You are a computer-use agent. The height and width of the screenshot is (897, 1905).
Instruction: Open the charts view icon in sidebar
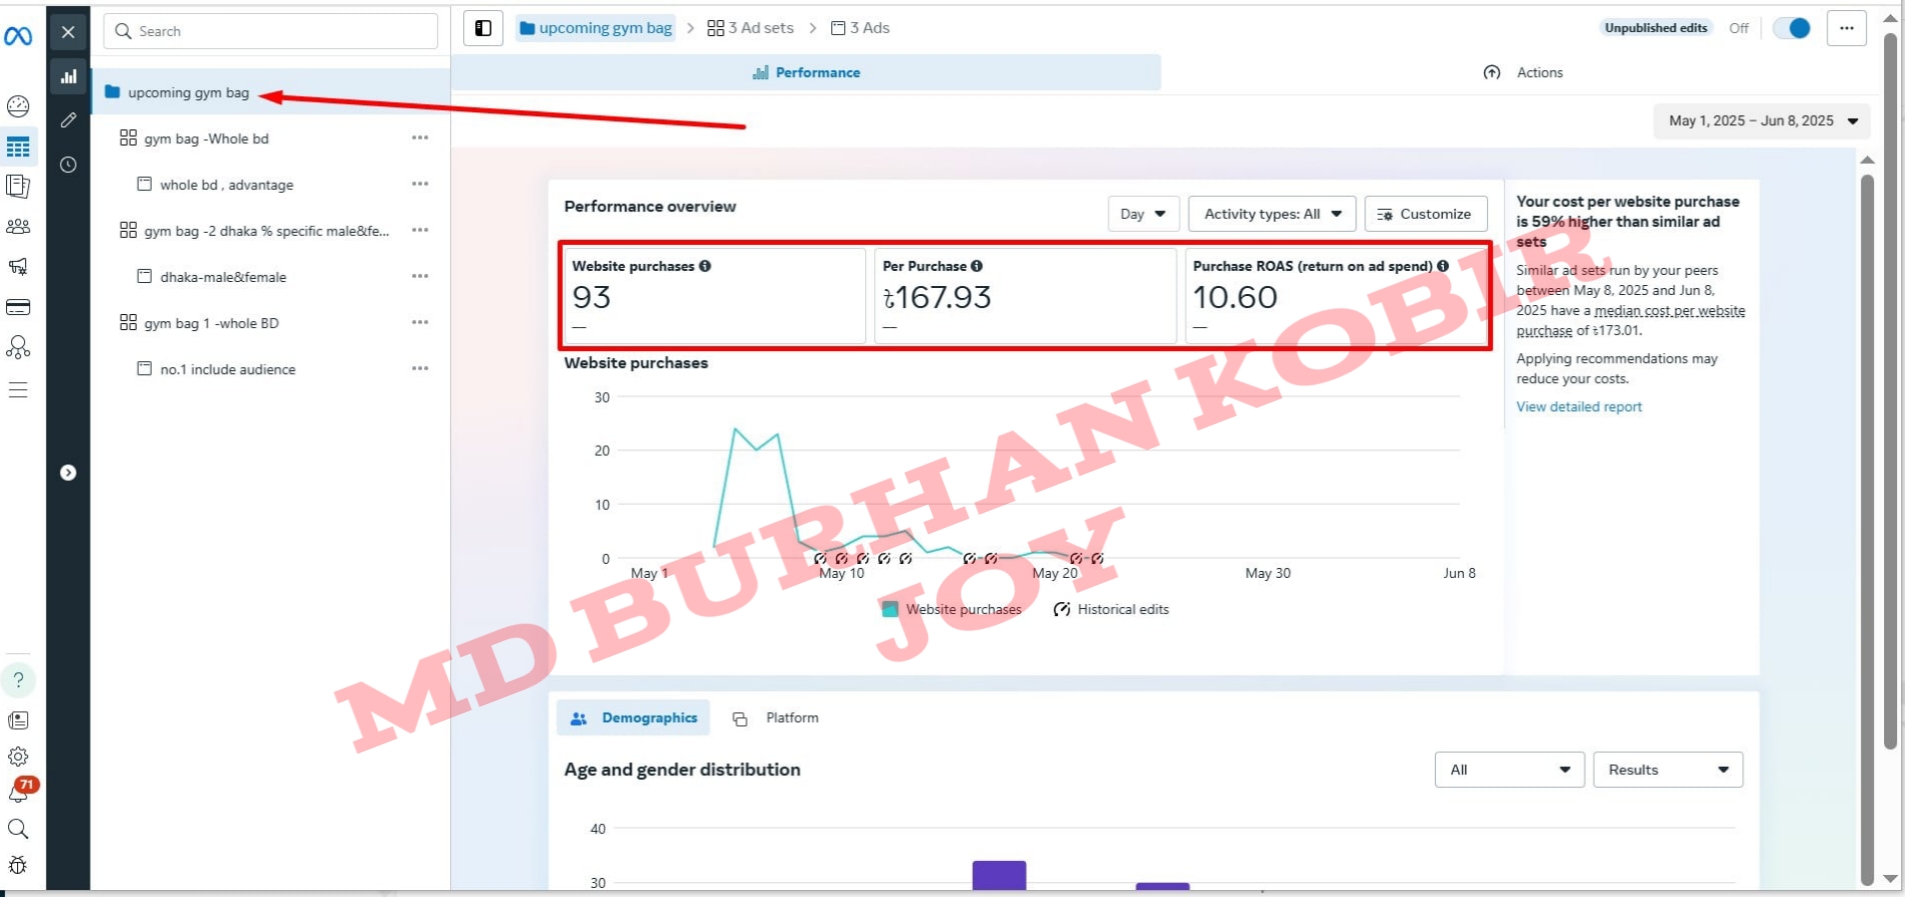(68, 76)
